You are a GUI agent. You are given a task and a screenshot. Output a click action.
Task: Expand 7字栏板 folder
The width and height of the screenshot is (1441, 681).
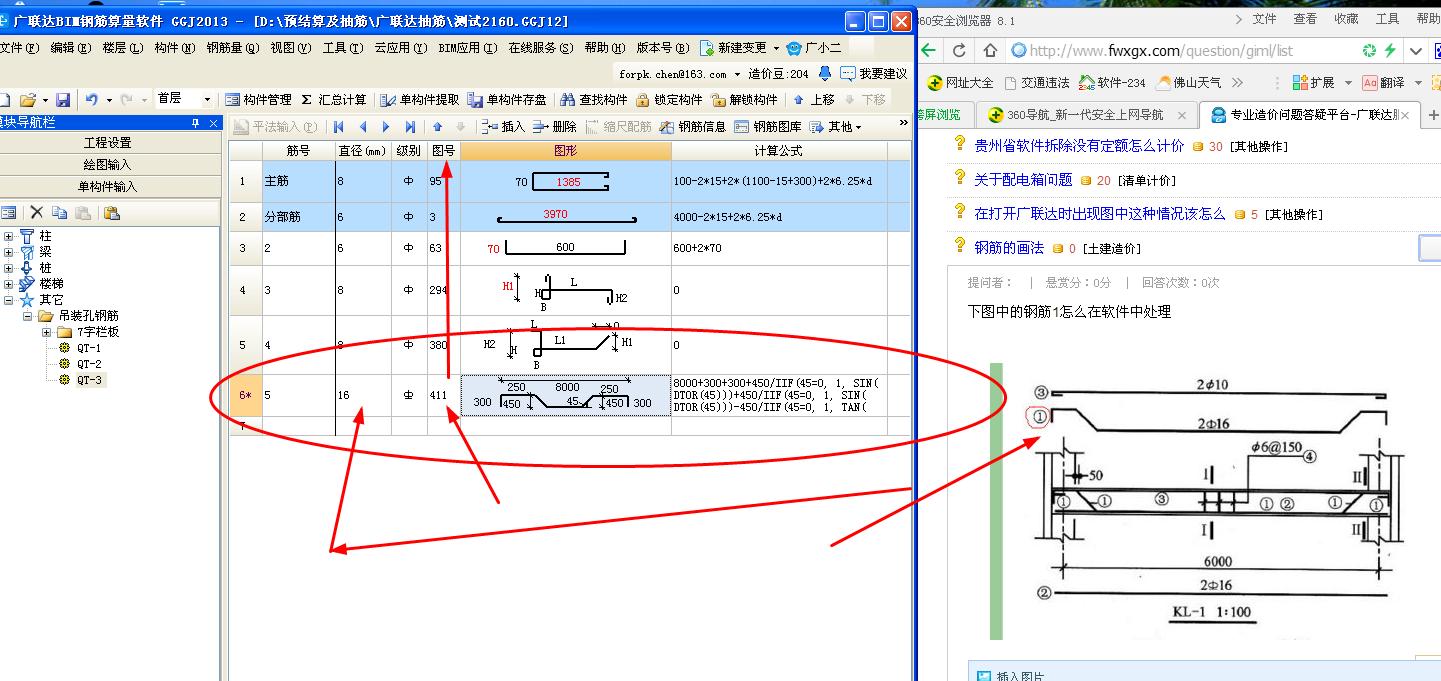click(46, 332)
